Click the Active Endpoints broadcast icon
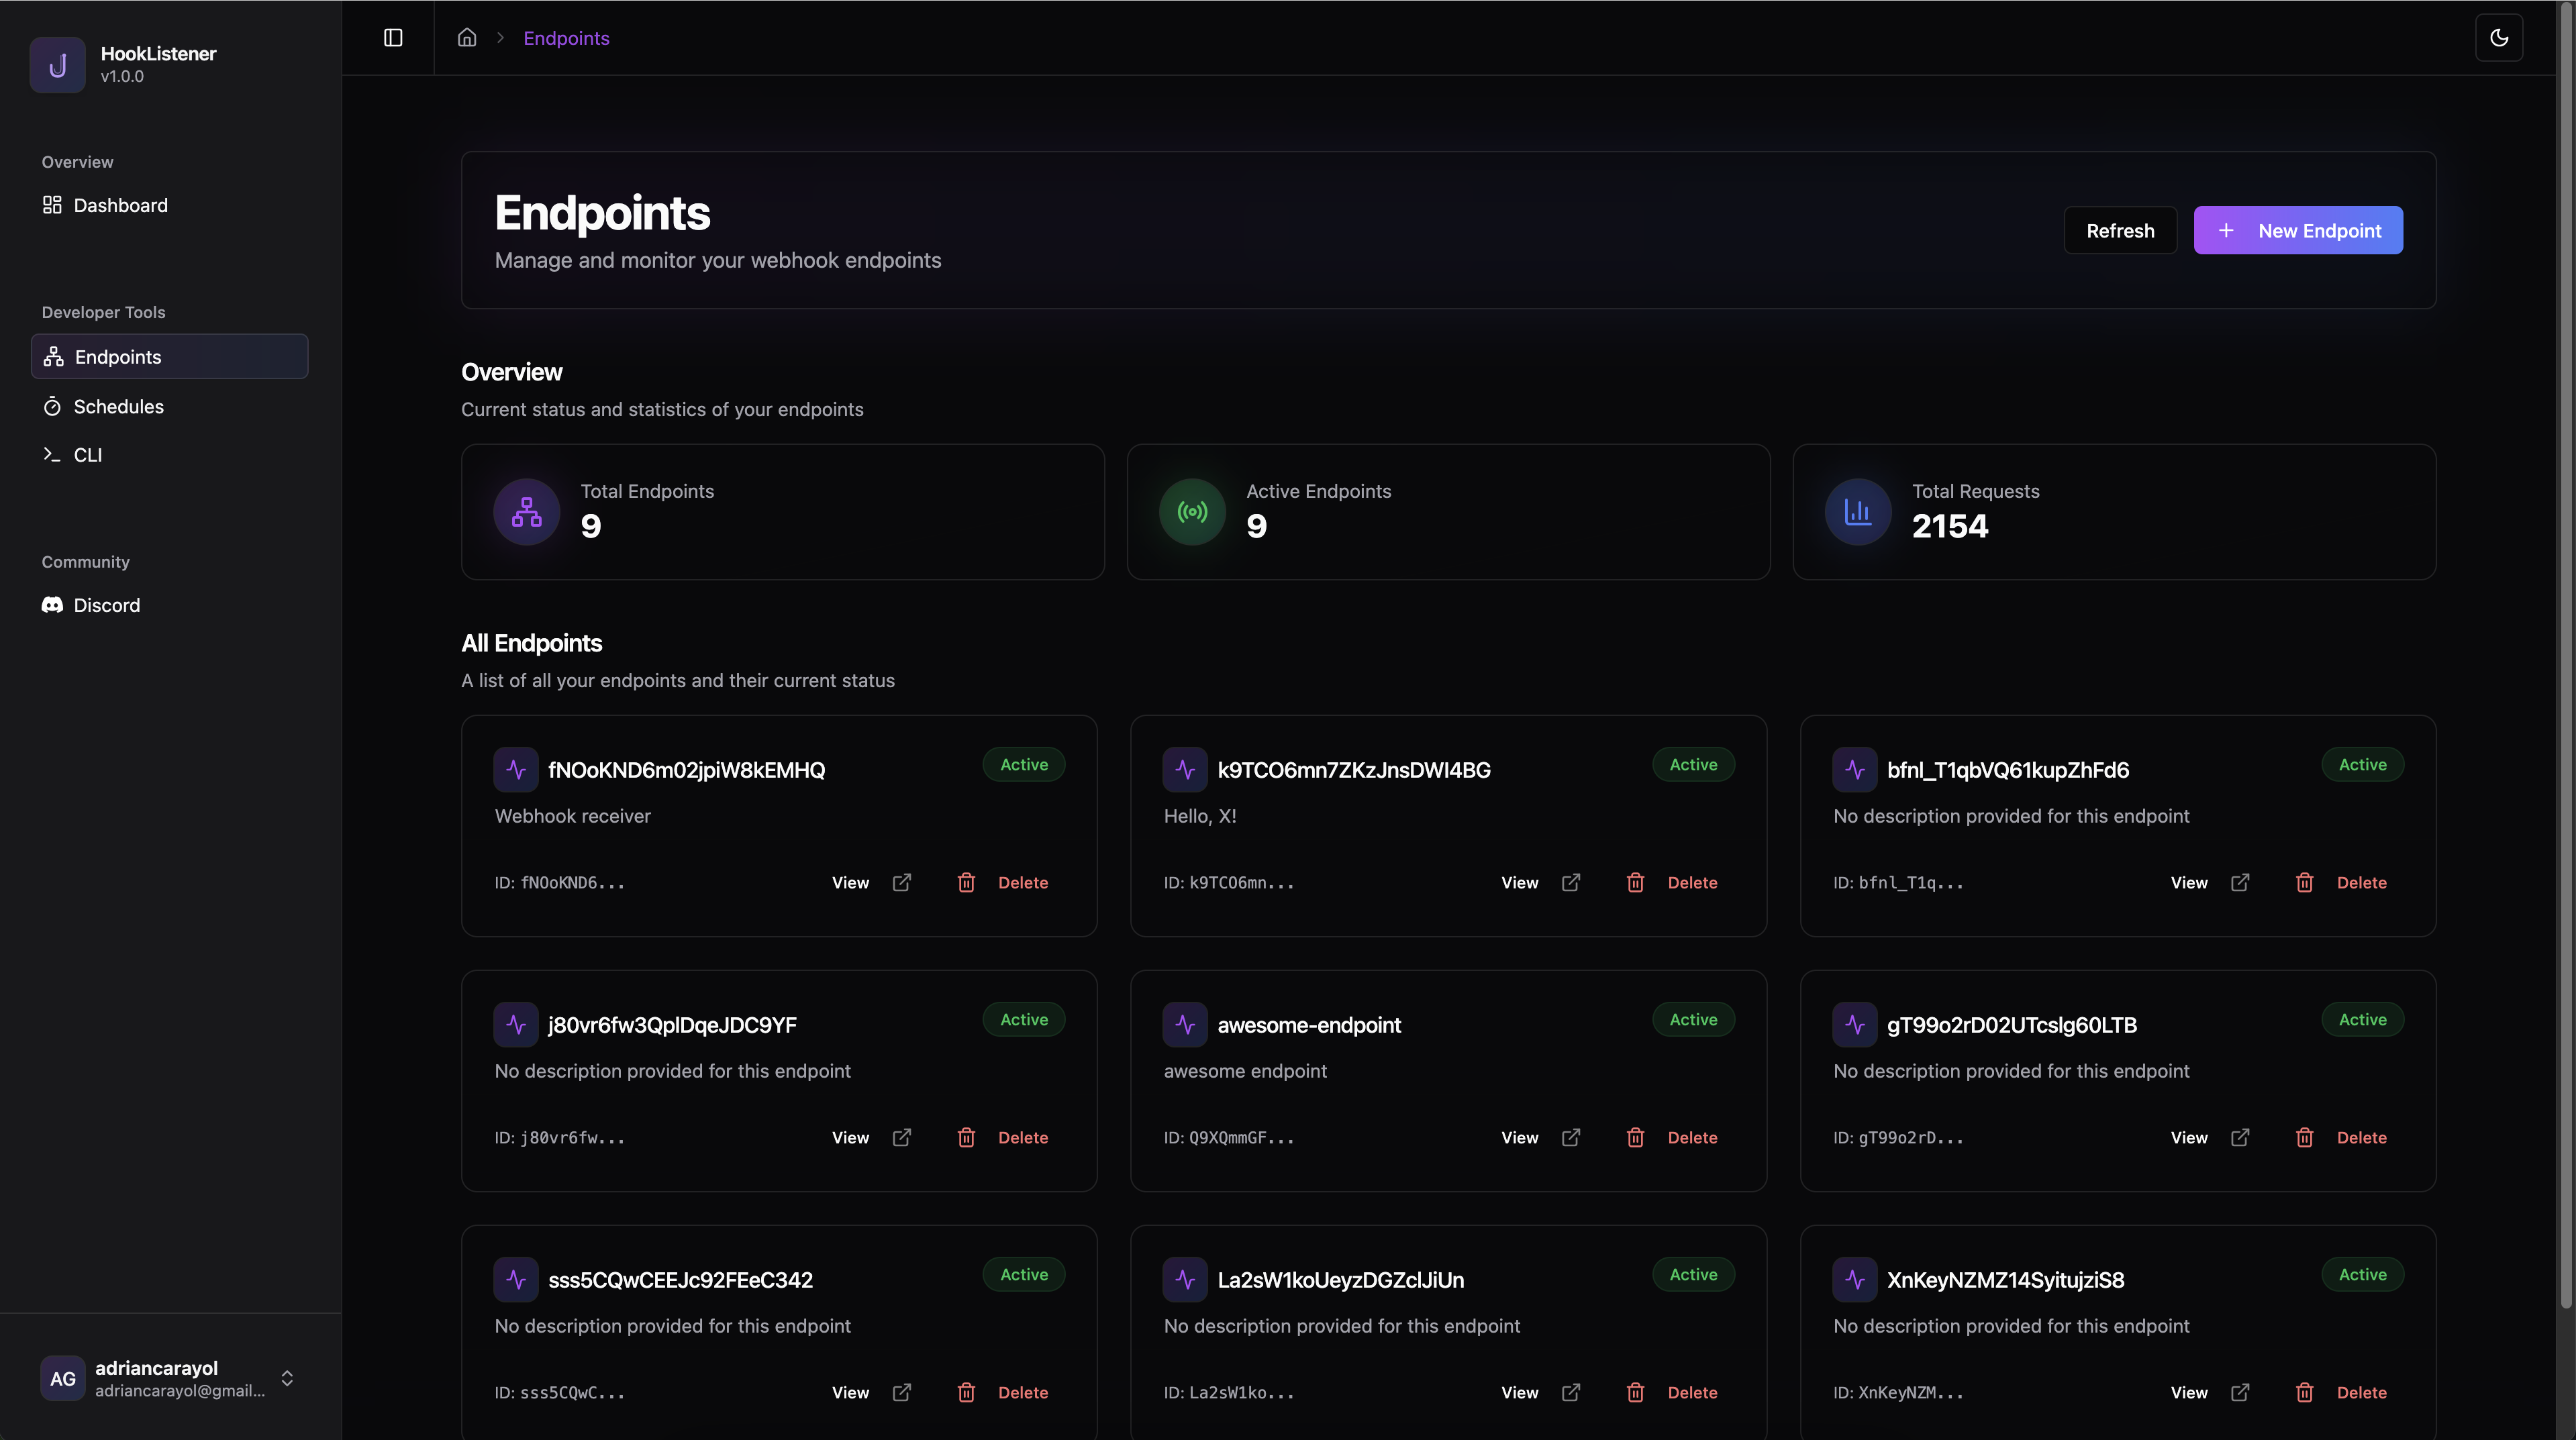2576x1440 pixels. pos(1192,512)
